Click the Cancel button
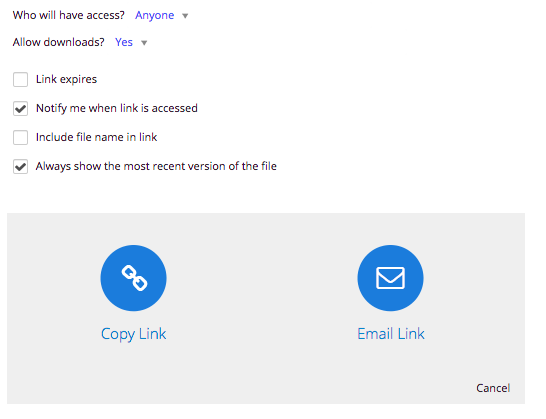This screenshot has width=546, height=419. pos(493,388)
